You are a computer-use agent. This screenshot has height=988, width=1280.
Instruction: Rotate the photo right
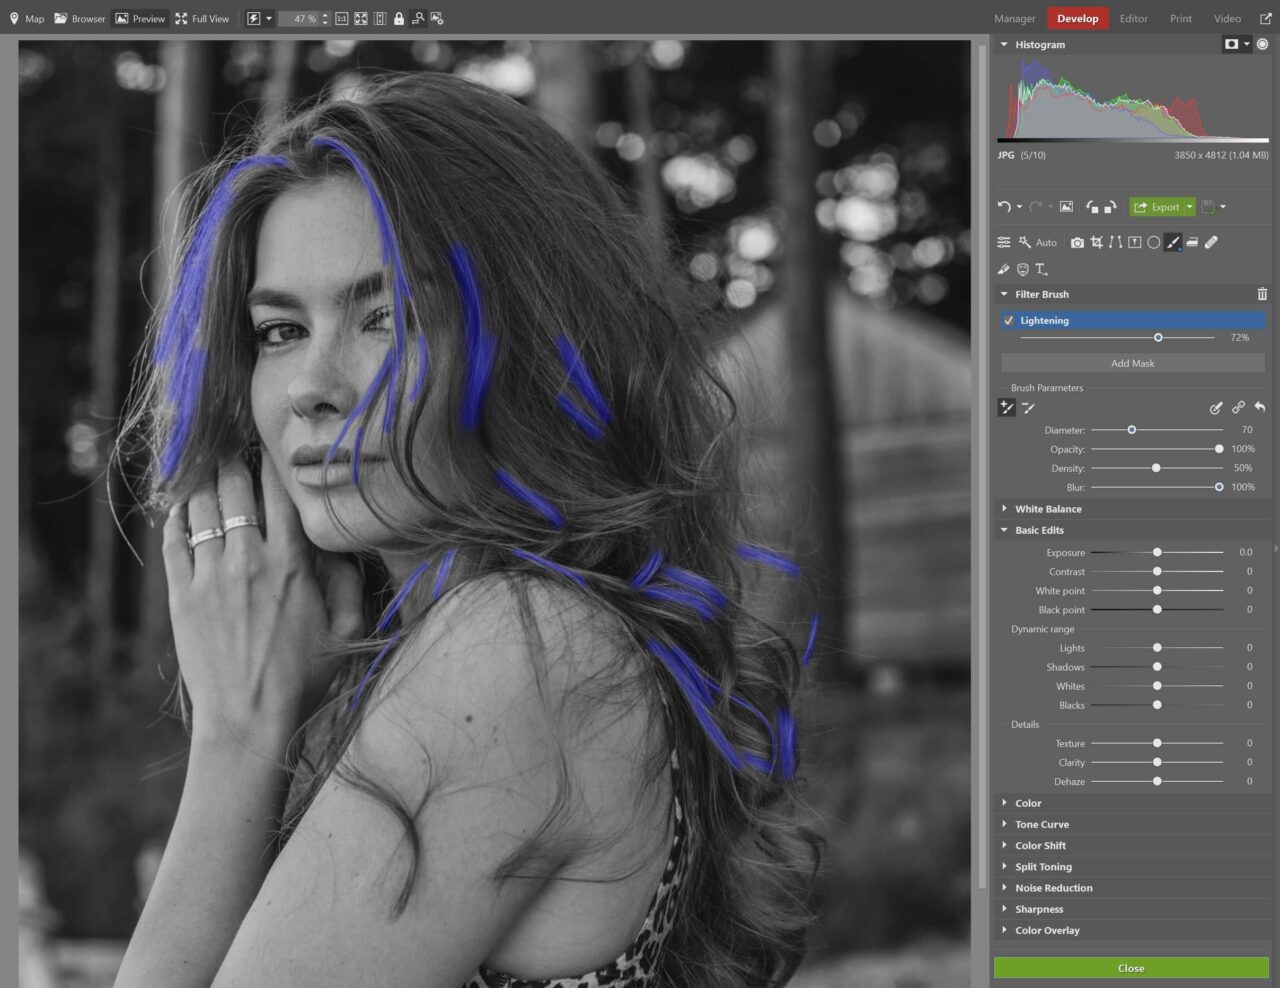tap(1109, 207)
